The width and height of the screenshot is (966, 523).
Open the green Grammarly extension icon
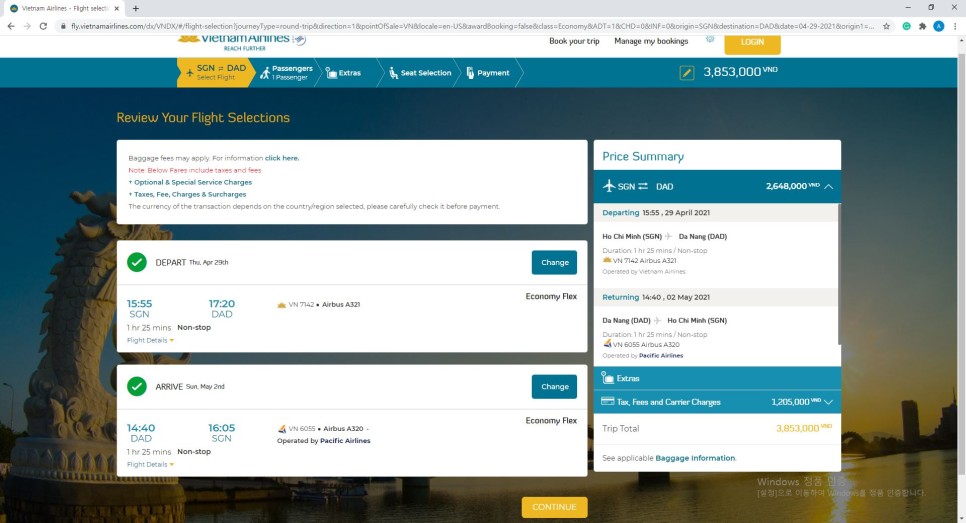[906, 26]
